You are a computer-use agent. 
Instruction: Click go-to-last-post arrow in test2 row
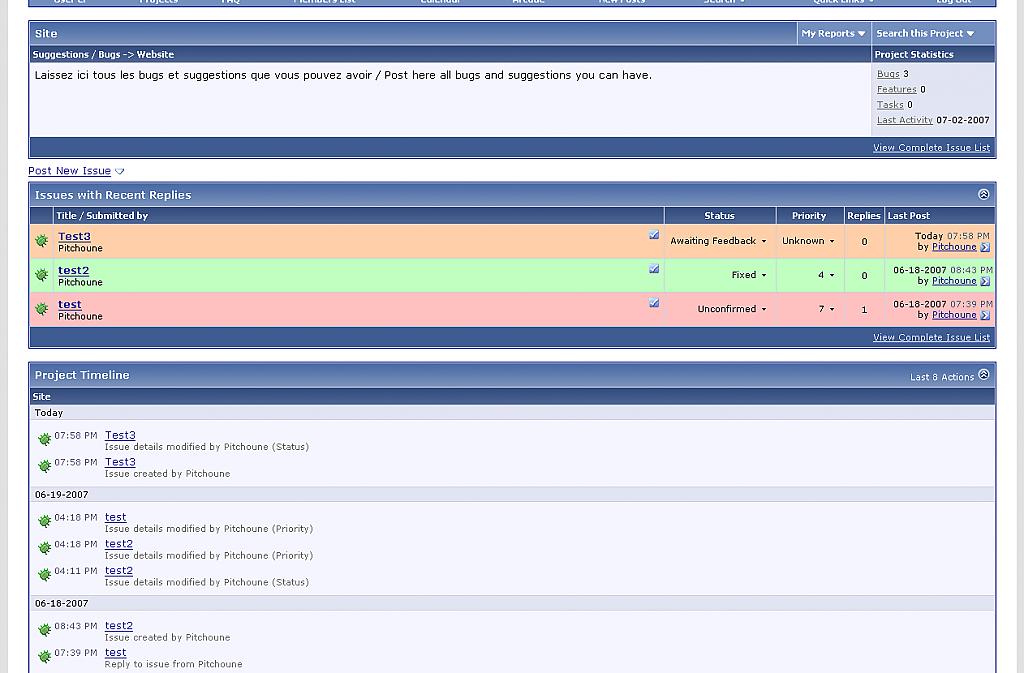[x=985, y=281]
